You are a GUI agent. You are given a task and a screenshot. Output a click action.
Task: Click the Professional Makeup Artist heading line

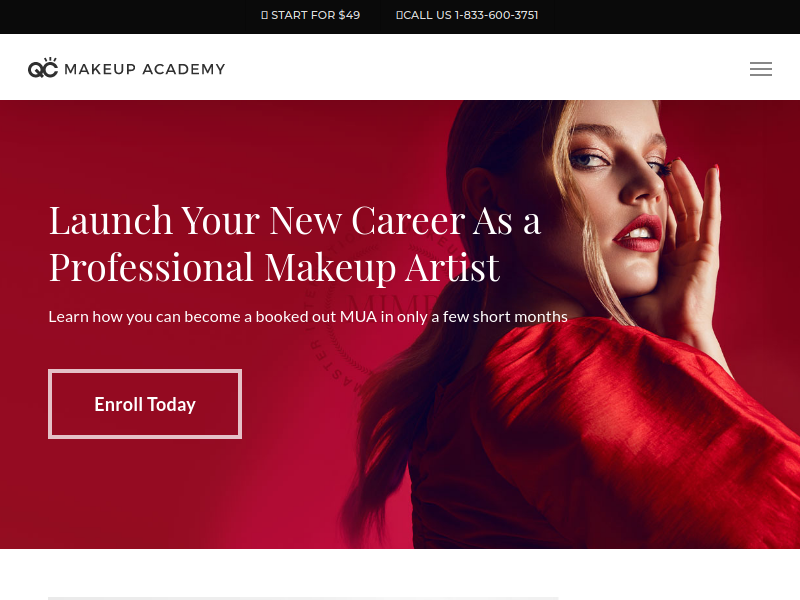274,267
